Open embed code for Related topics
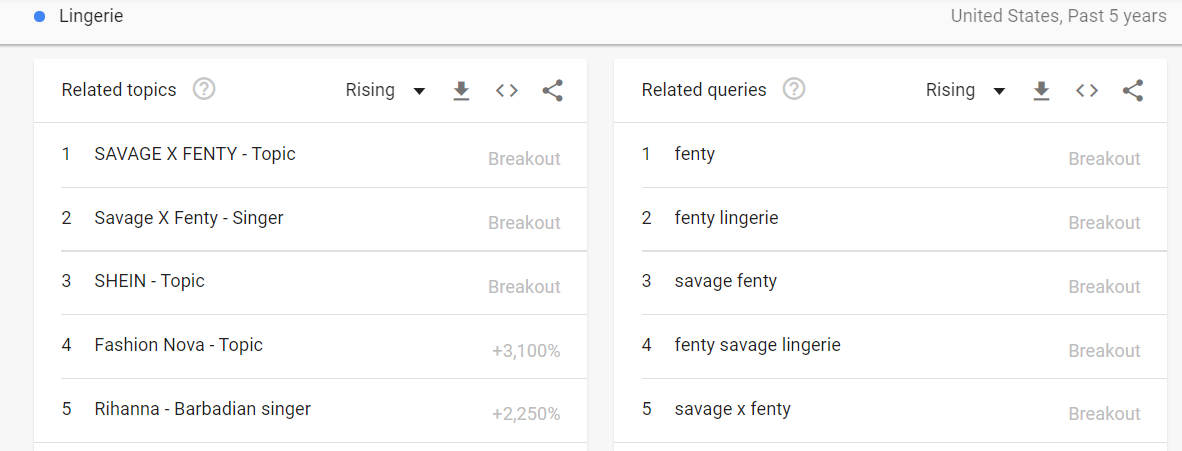This screenshot has height=451, width=1182. [507, 91]
